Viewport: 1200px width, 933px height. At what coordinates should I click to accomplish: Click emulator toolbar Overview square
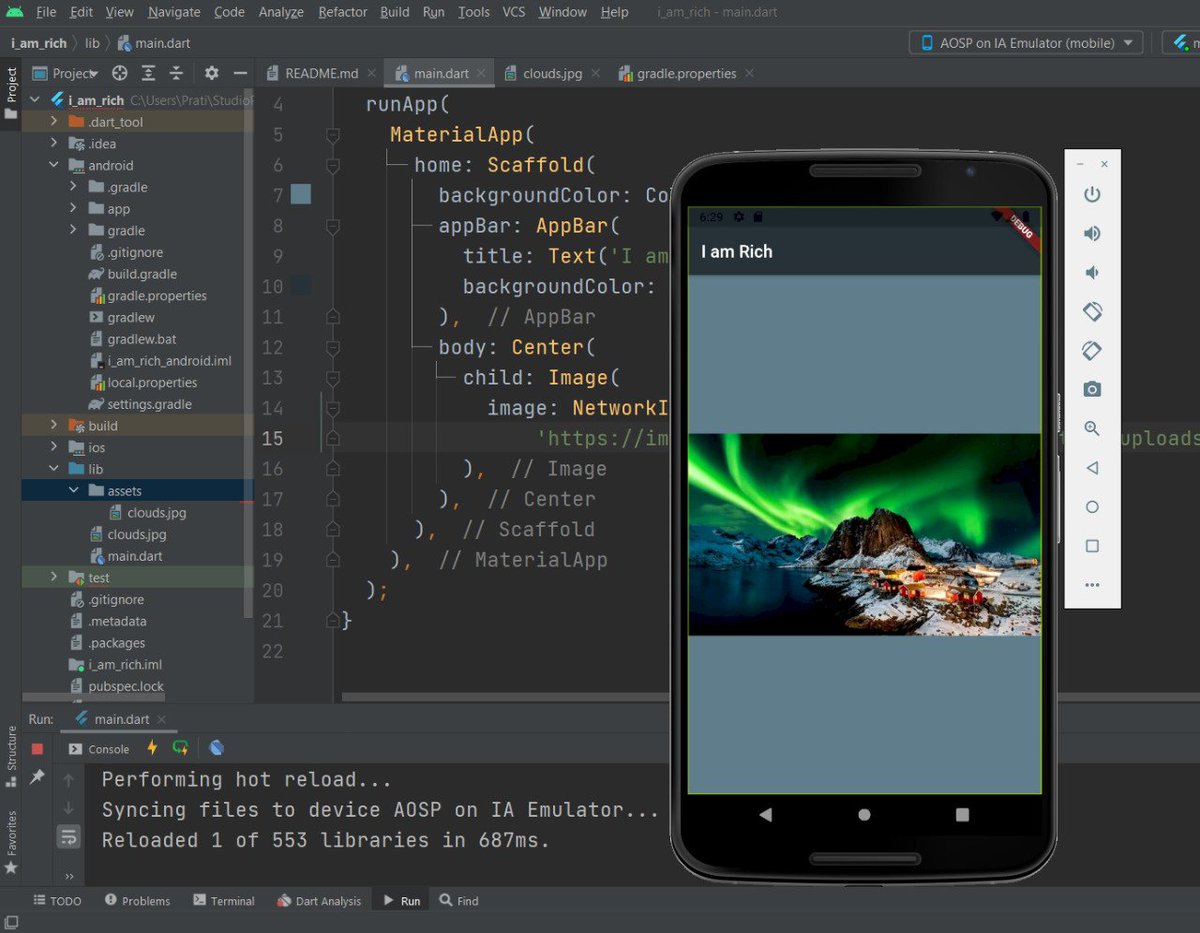tap(1092, 546)
